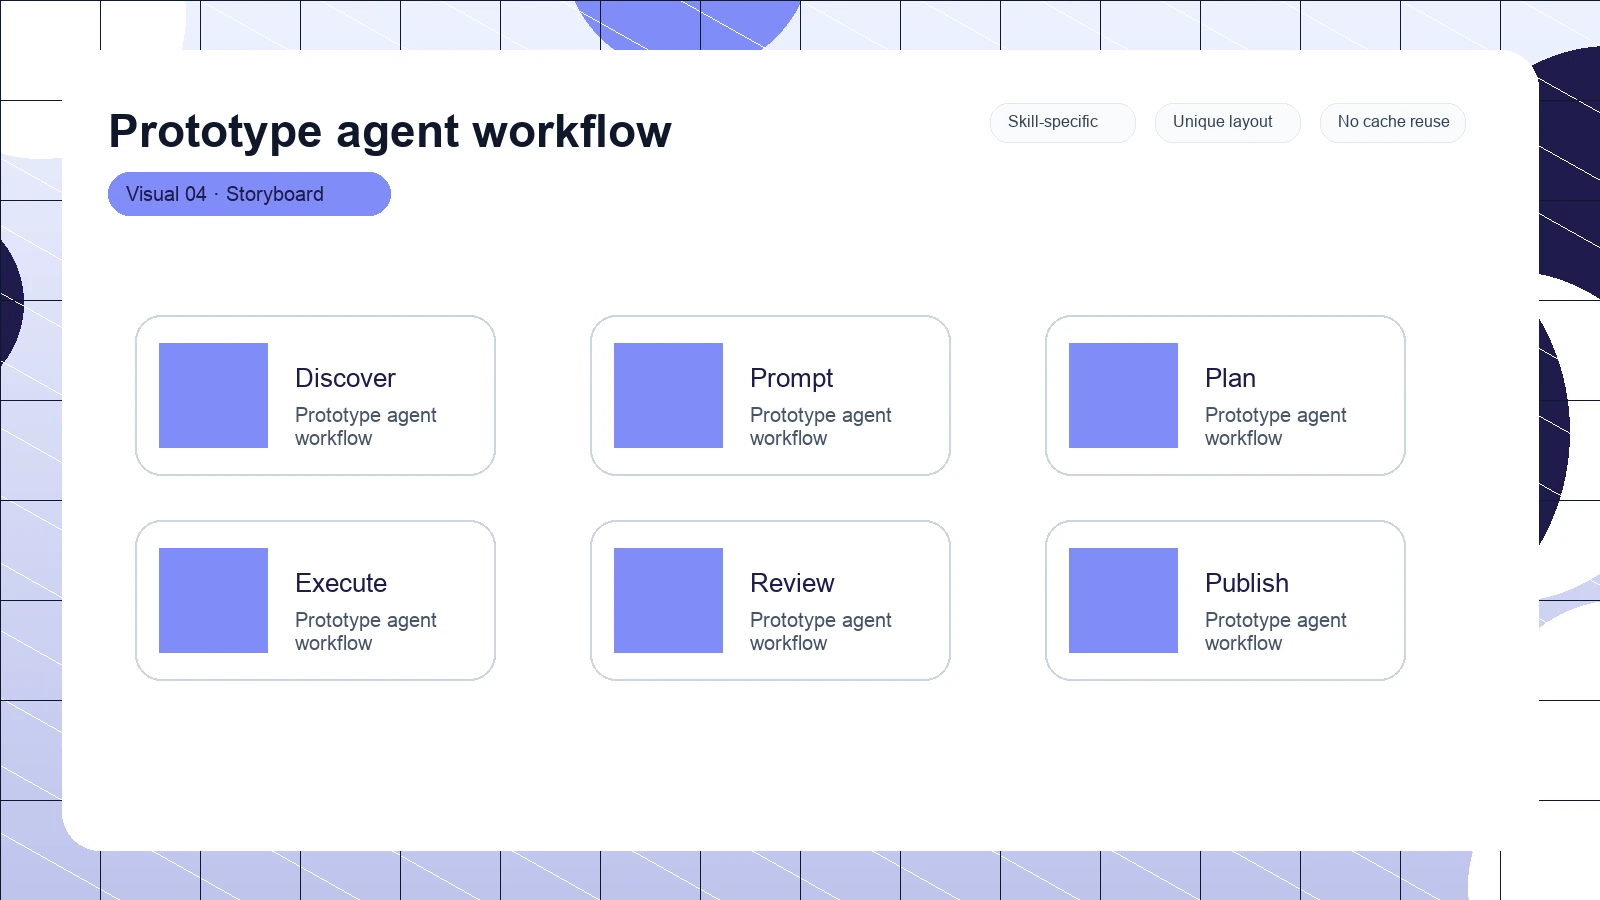Click the Review card title
This screenshot has width=1600, height=900.
(x=792, y=583)
